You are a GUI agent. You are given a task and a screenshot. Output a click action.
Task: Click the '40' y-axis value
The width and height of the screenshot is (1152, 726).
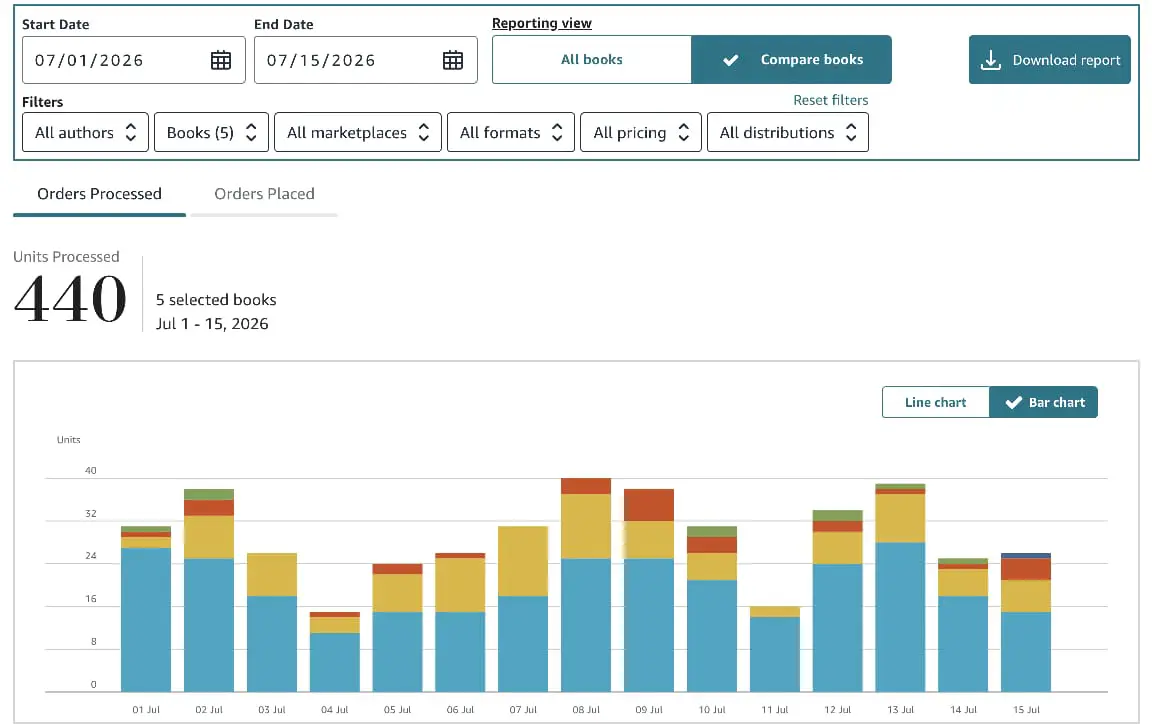(90, 470)
